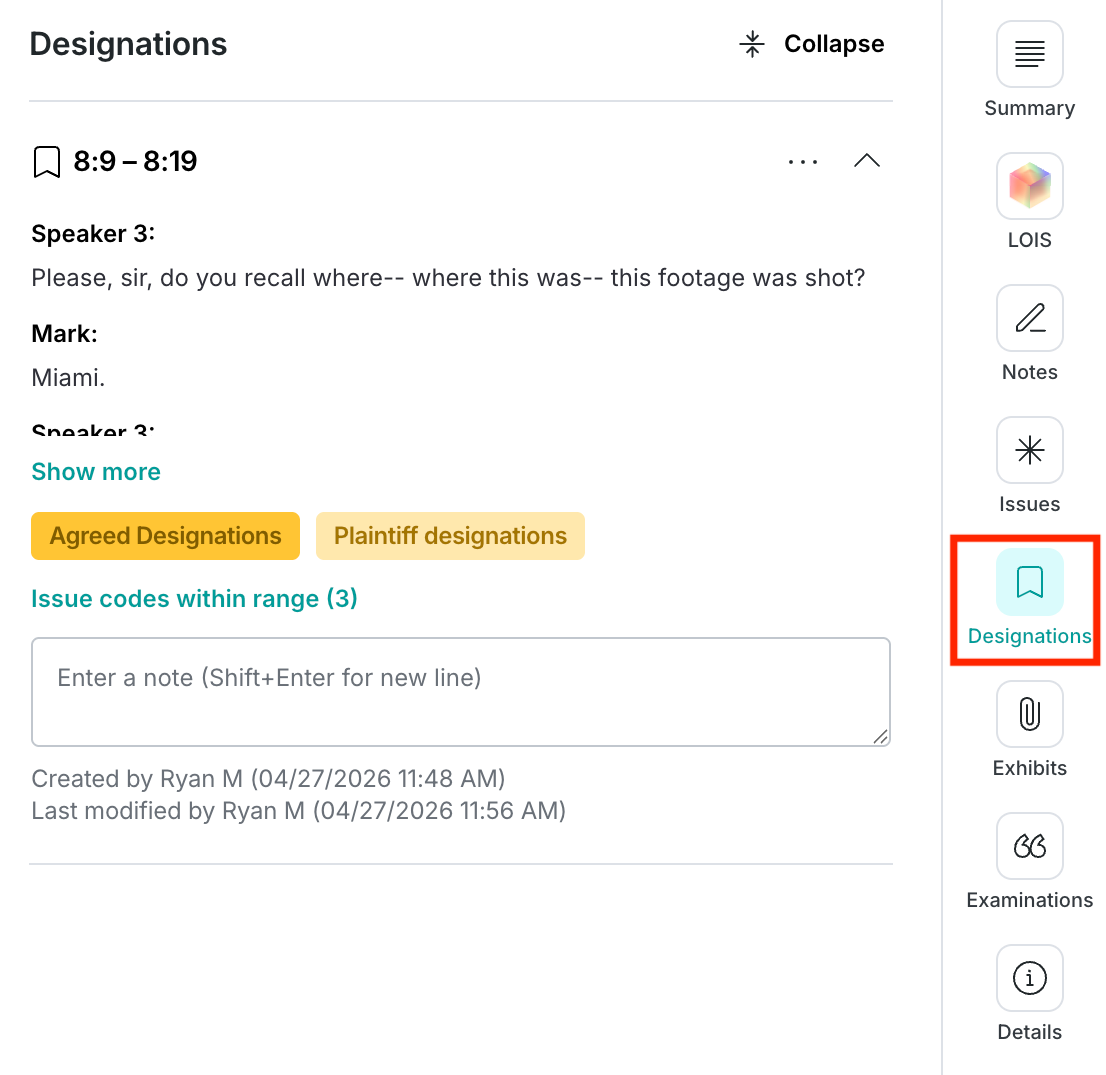Open the Exhibits paperclip icon

tap(1029, 714)
